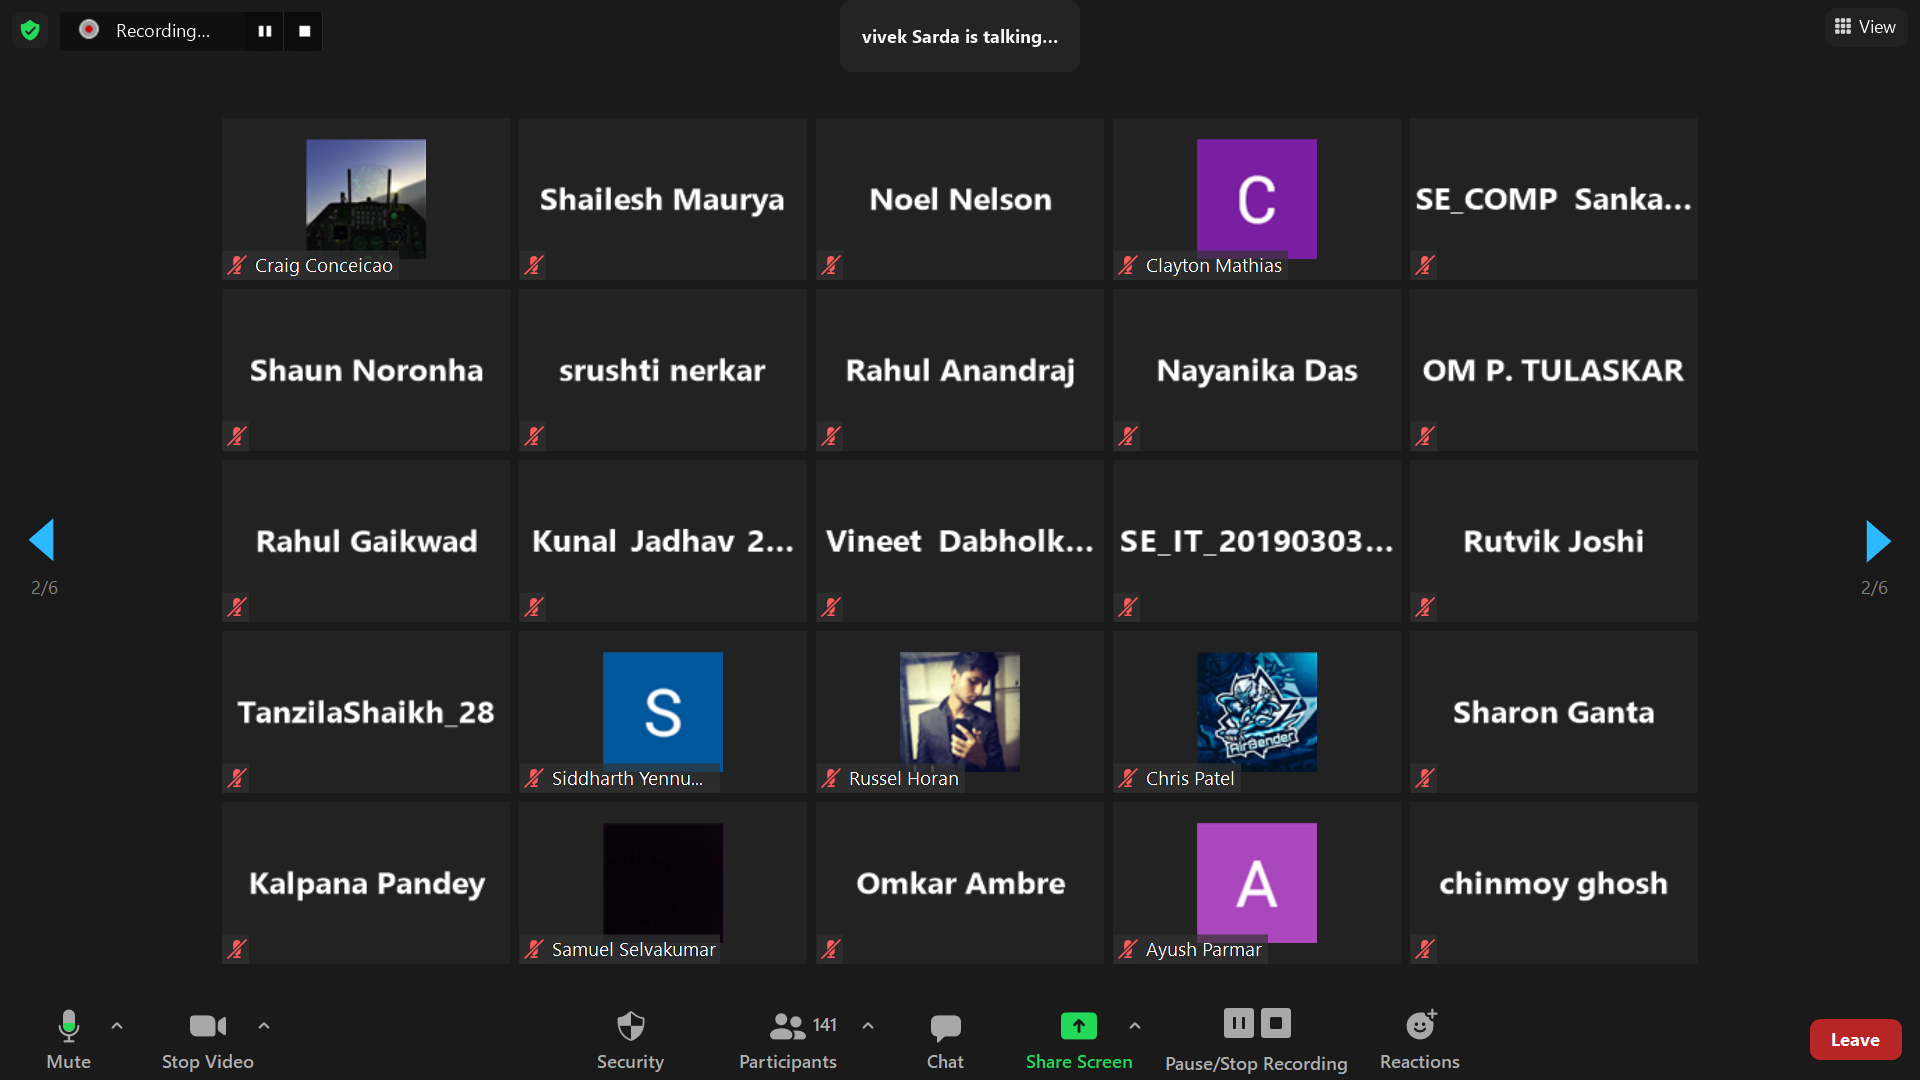Click Kunal Jadhav's muted mic icon
Image resolution: width=1920 pixels, height=1080 pixels.
[x=534, y=607]
